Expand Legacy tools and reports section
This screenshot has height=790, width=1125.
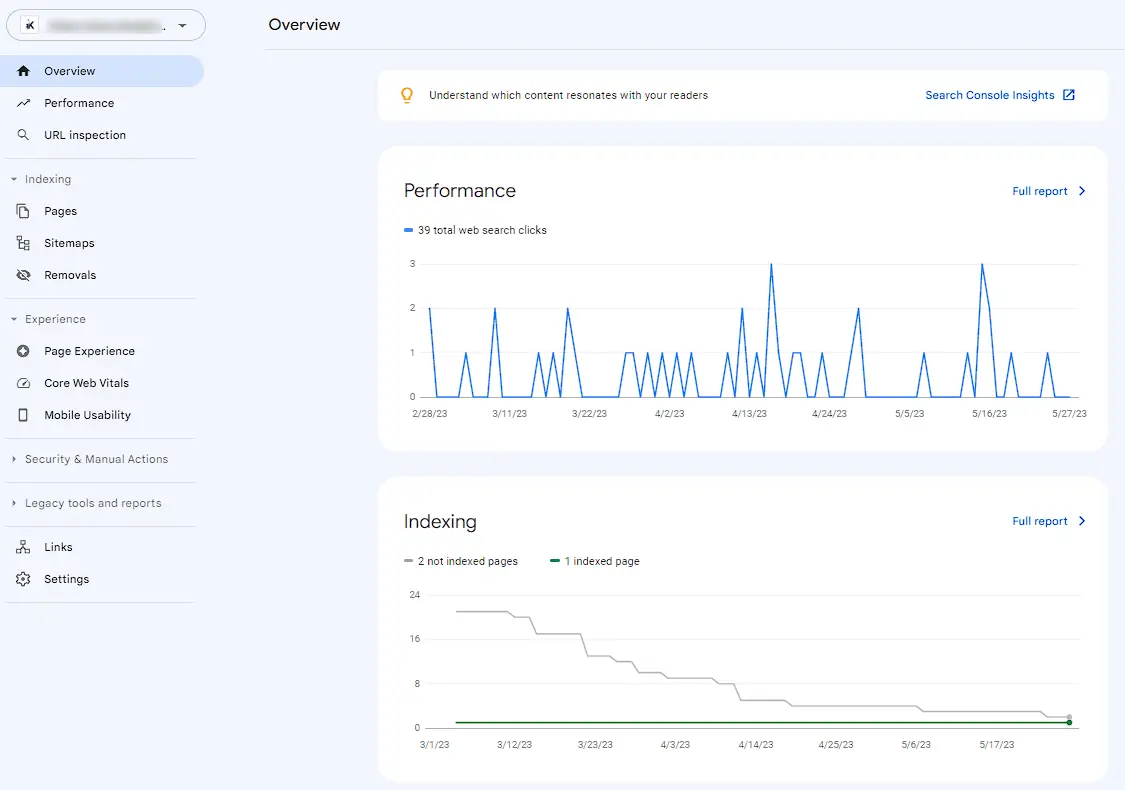(x=14, y=503)
